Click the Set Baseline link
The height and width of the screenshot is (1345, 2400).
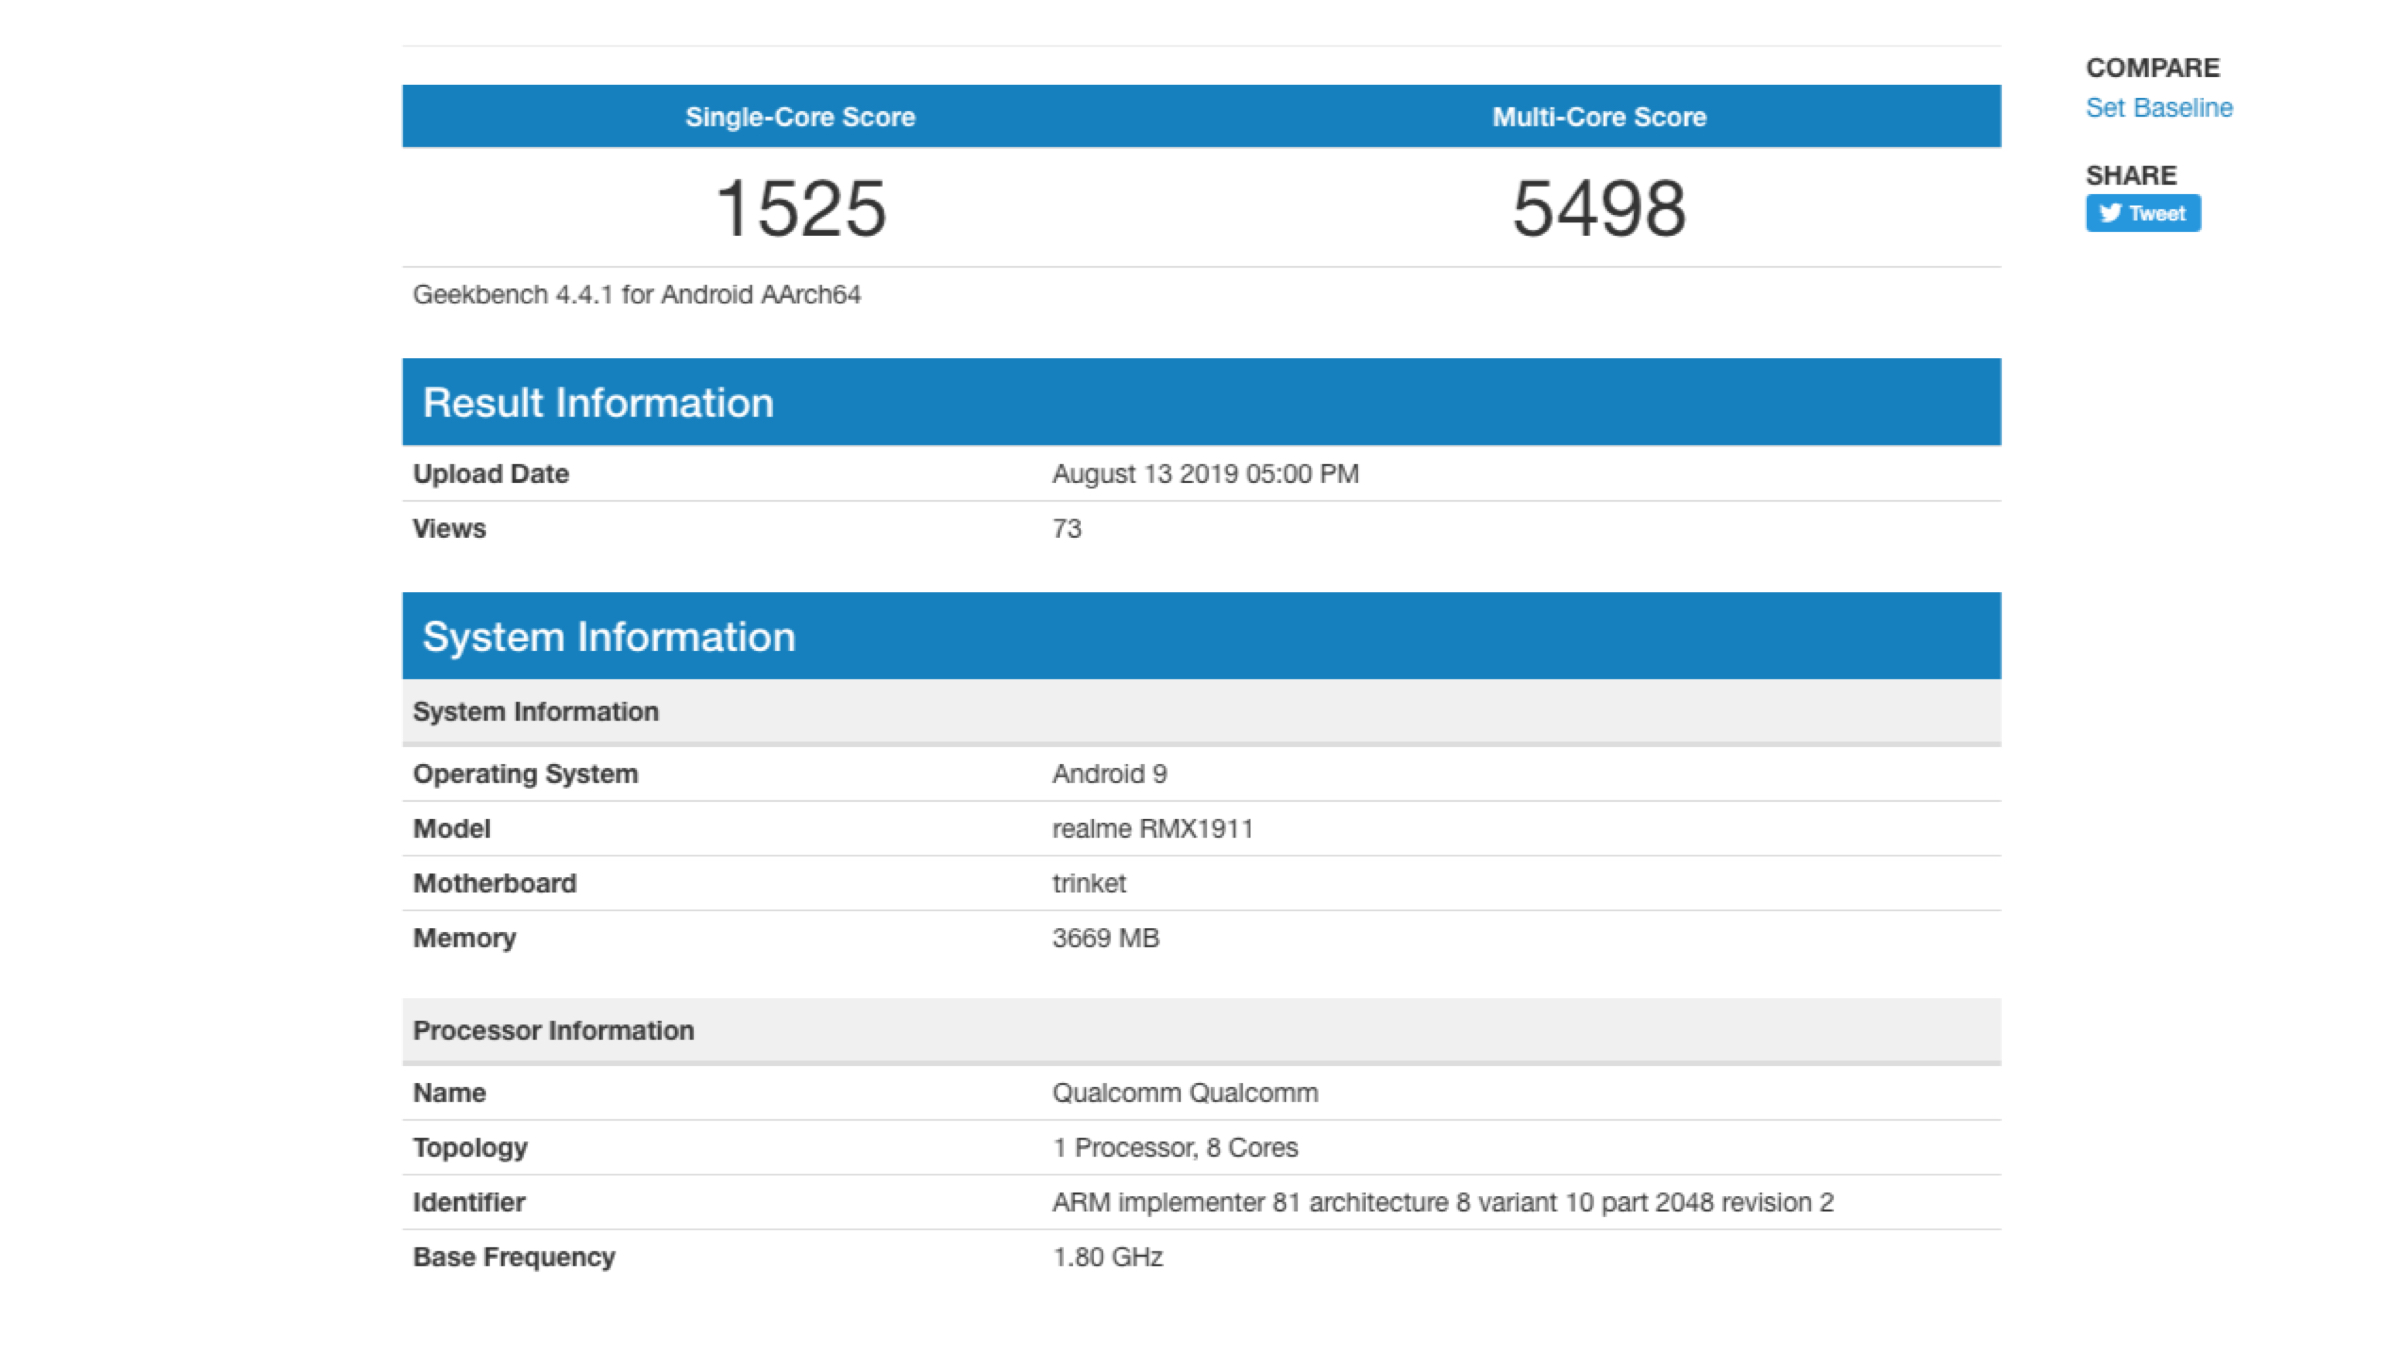[x=2158, y=108]
